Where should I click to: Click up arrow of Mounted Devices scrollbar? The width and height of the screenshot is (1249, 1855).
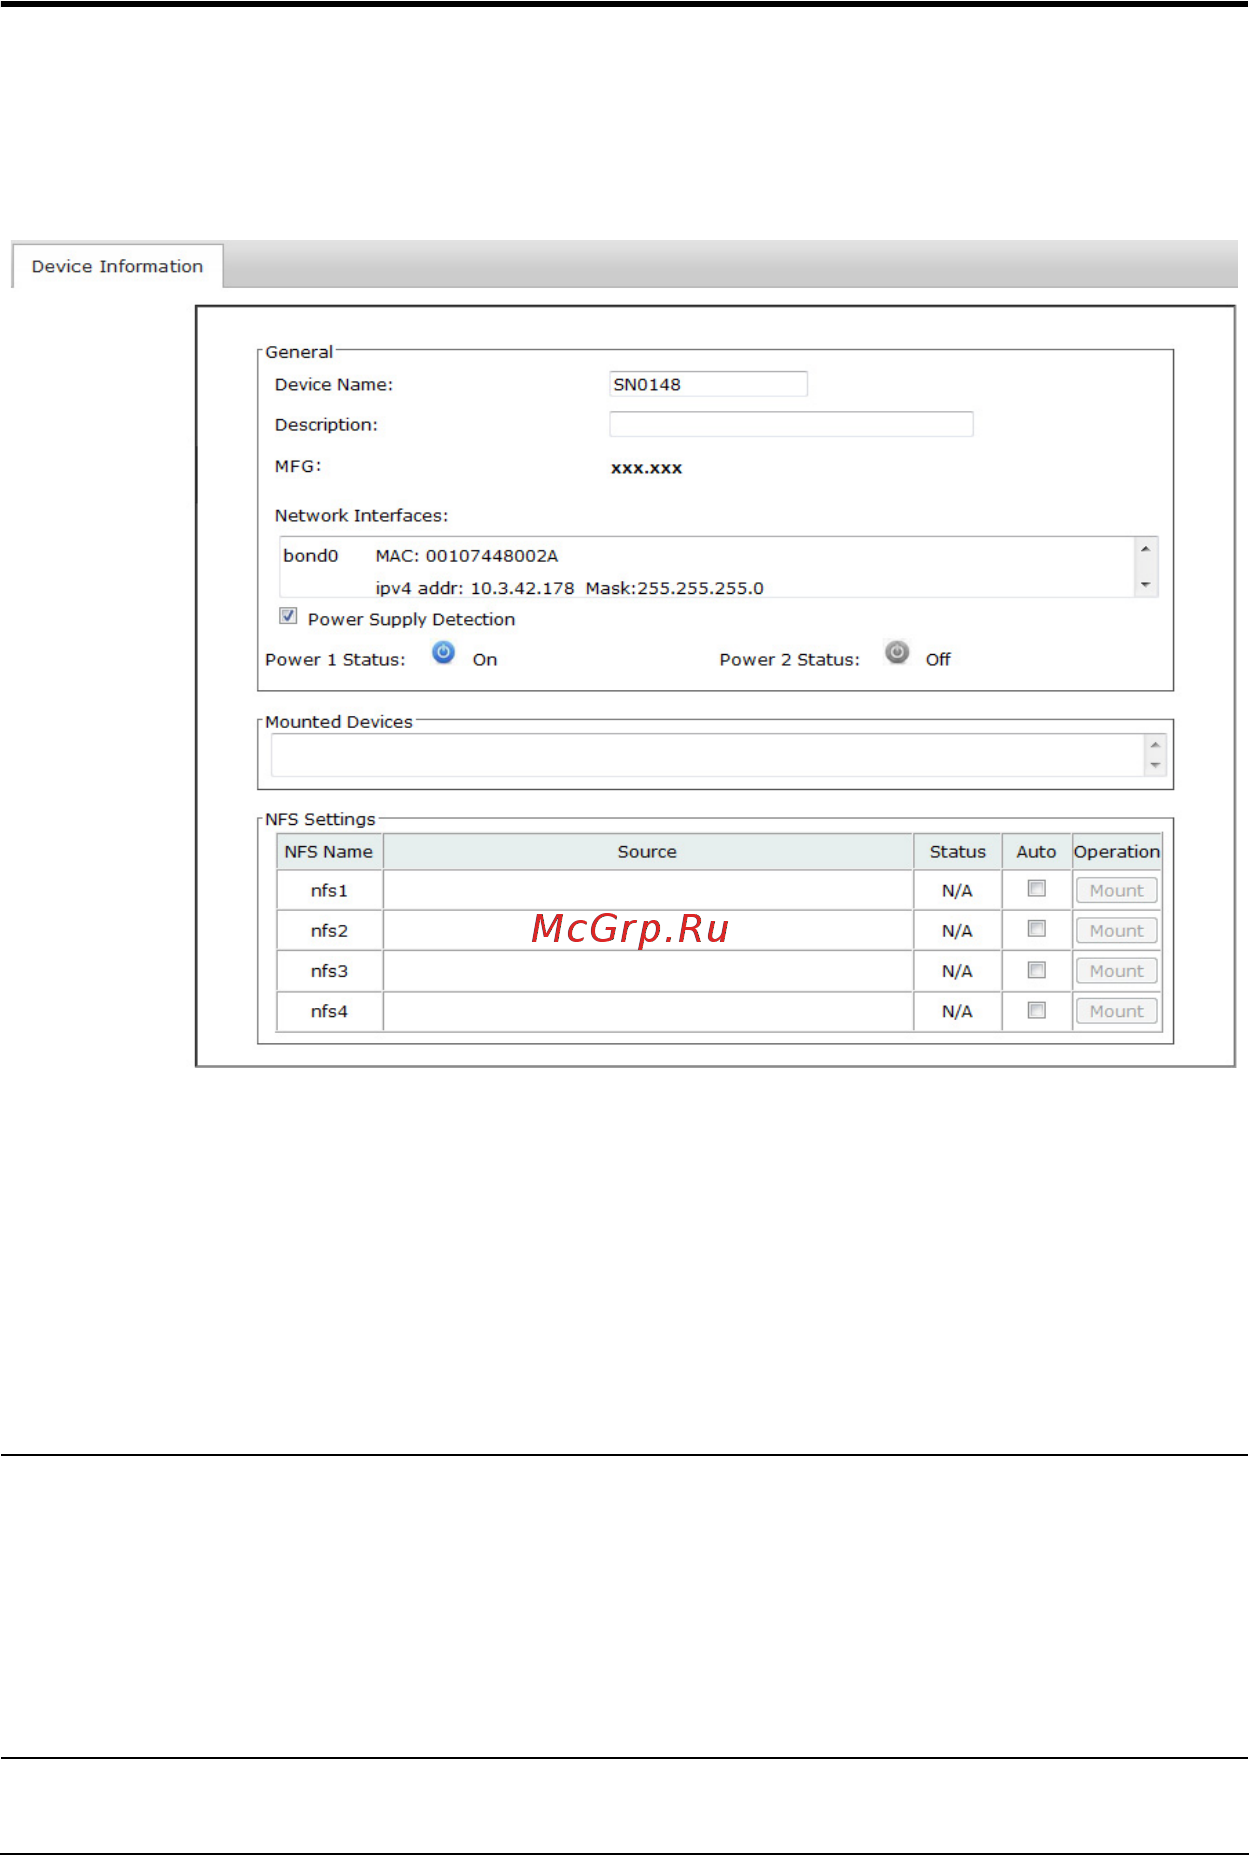[x=1155, y=745]
